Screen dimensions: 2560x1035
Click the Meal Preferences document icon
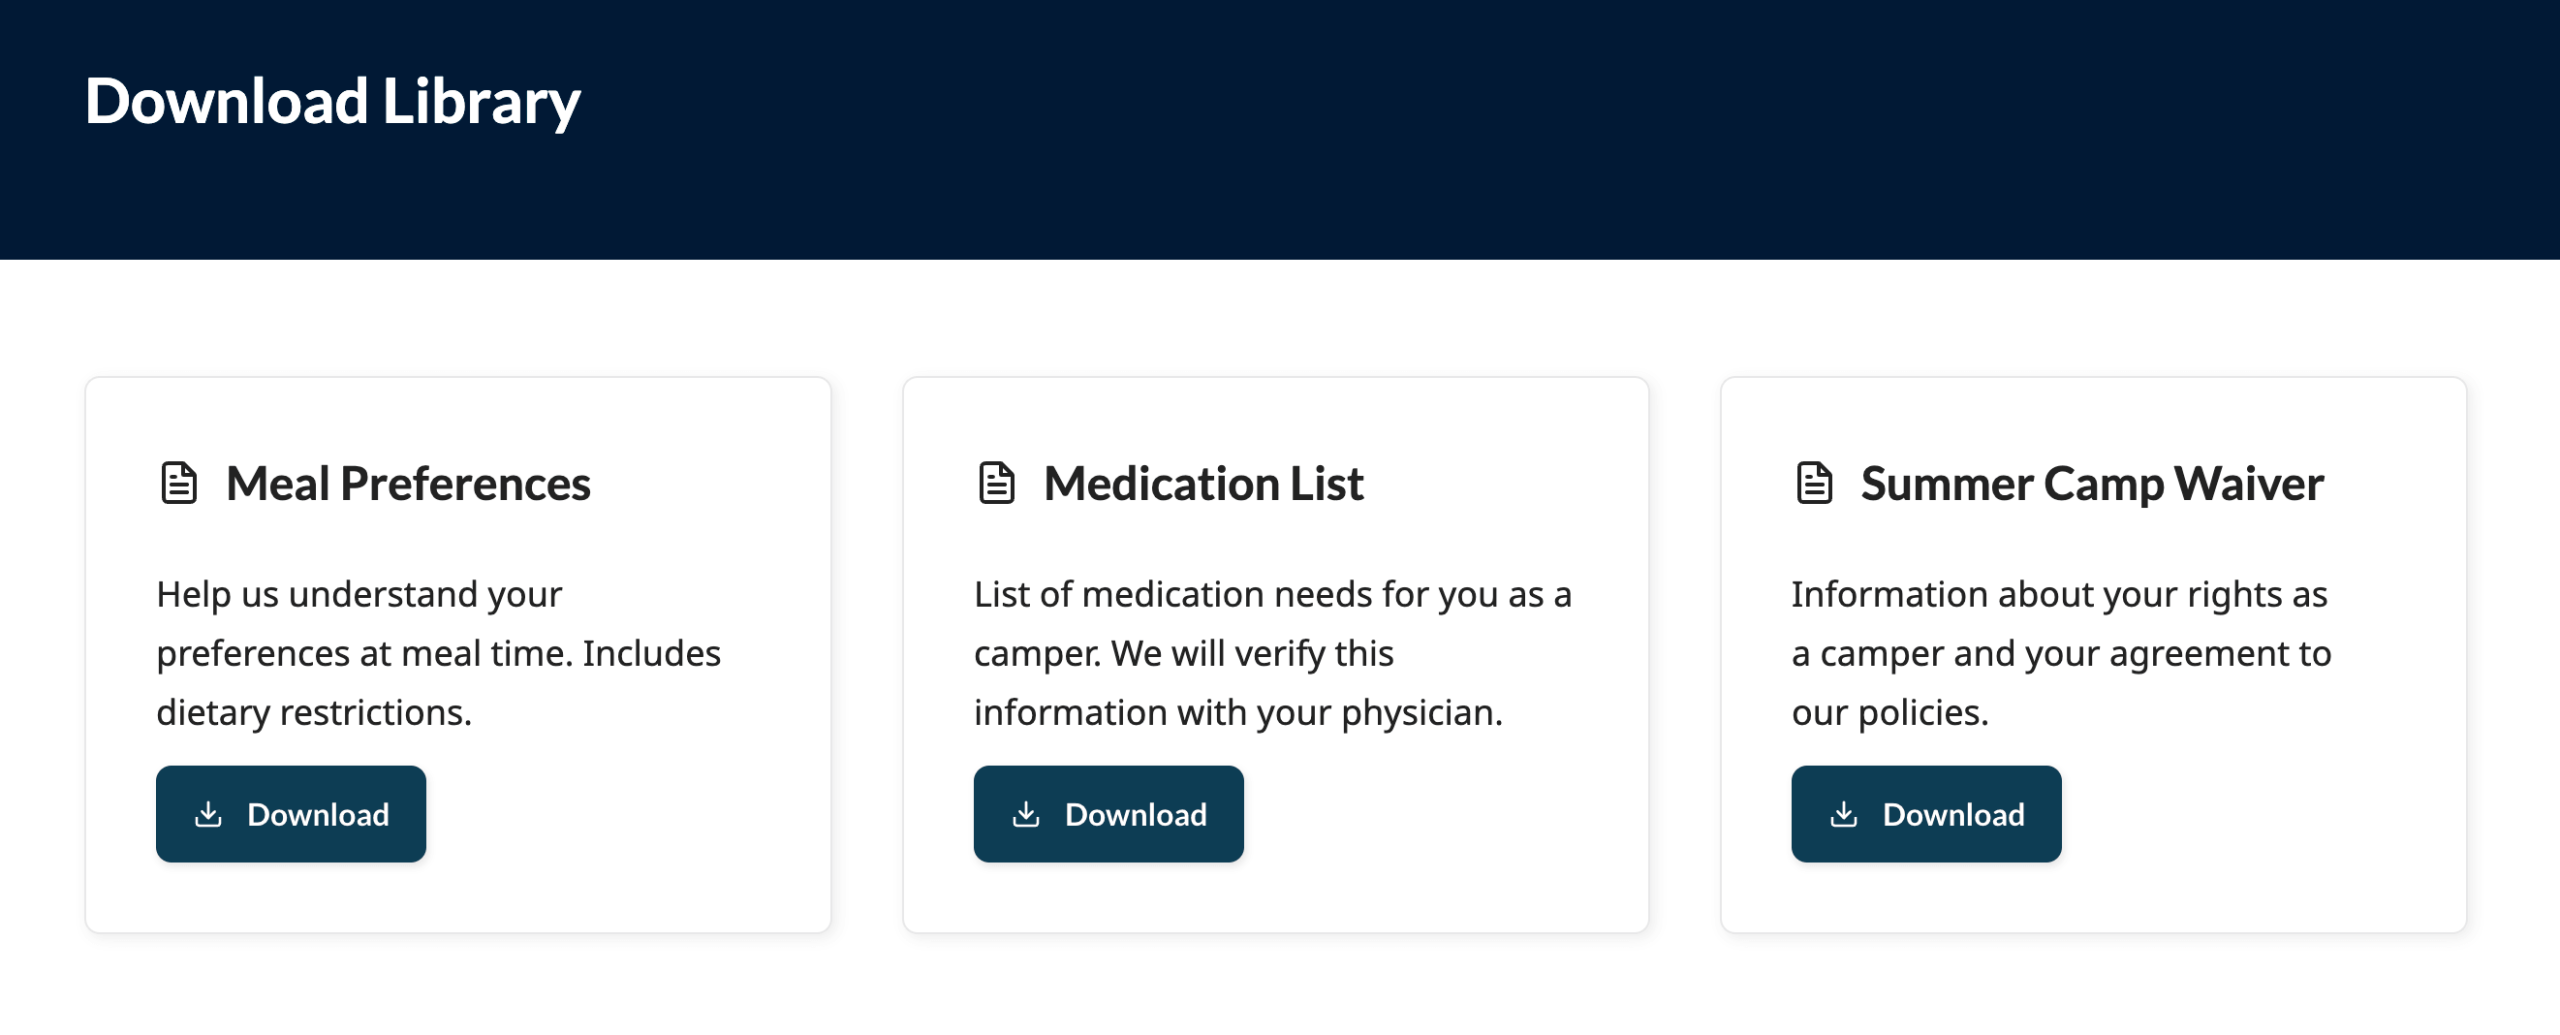click(x=178, y=484)
